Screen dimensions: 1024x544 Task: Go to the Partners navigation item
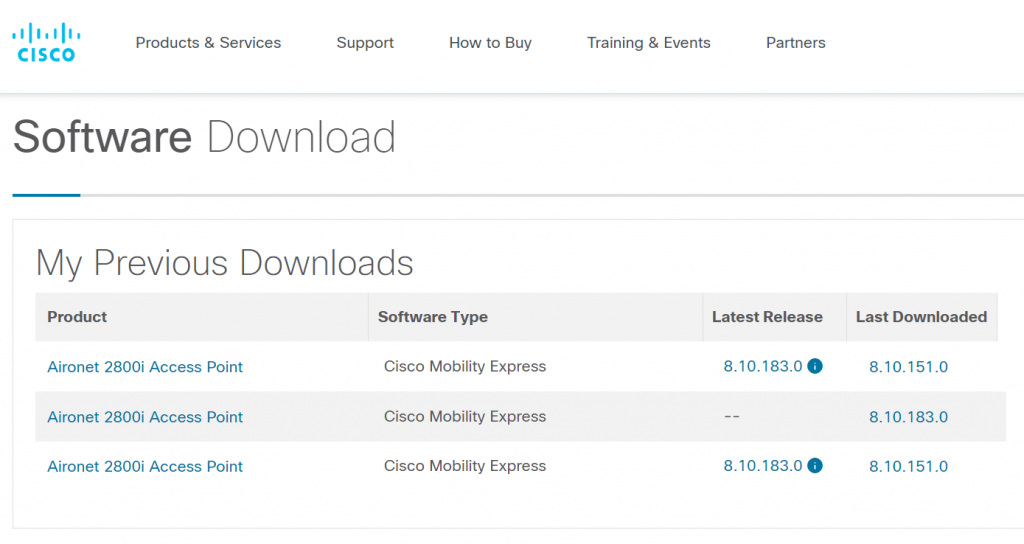coord(795,43)
